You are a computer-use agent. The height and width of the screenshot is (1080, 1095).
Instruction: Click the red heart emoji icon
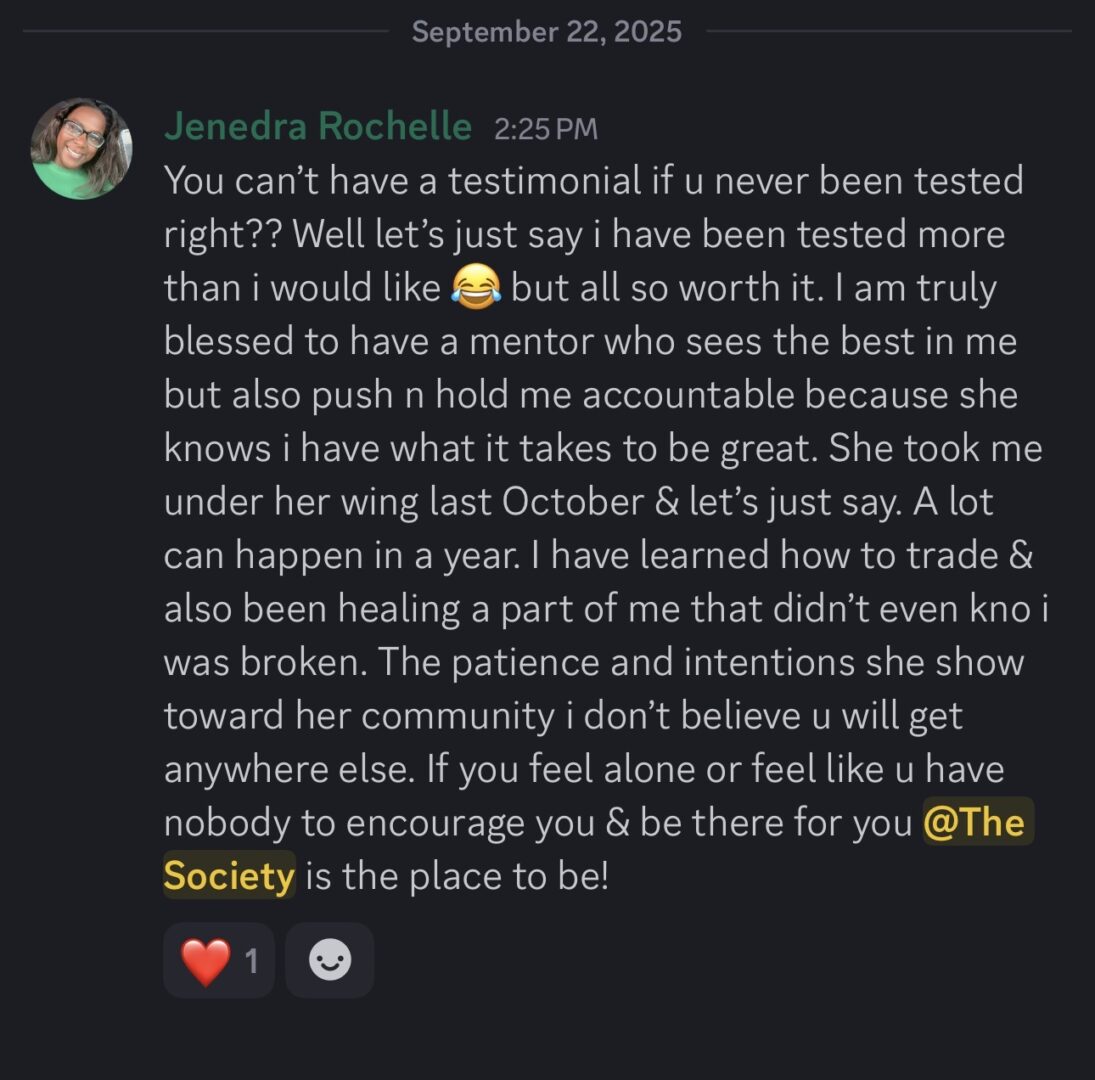(x=205, y=961)
